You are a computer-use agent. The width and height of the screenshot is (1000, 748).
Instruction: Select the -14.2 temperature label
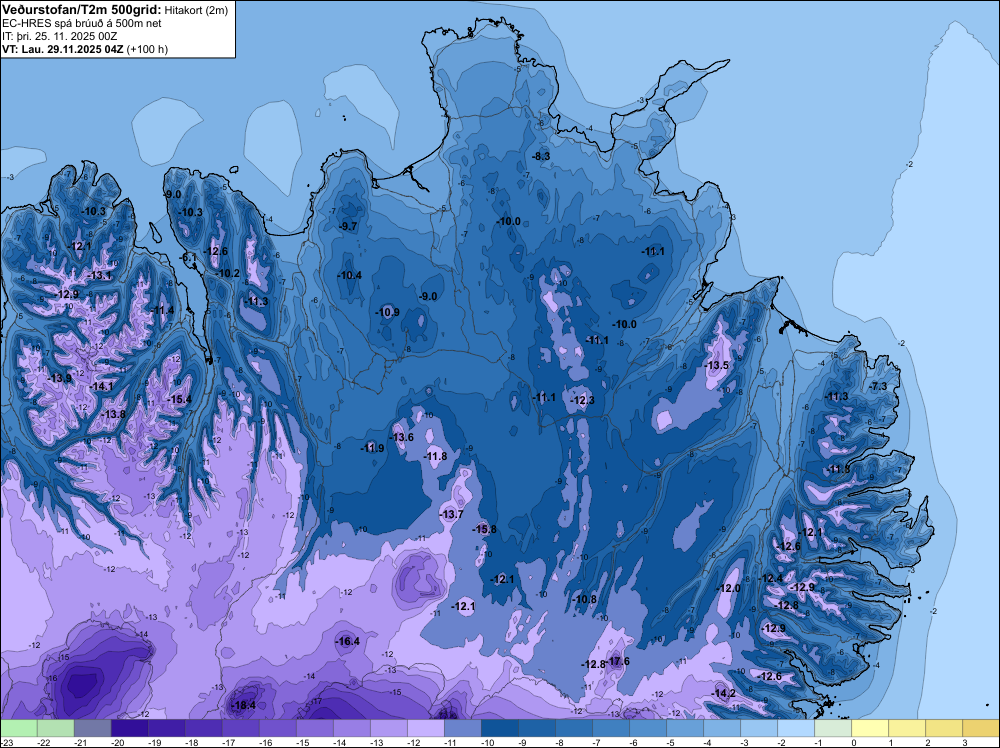coord(724,694)
